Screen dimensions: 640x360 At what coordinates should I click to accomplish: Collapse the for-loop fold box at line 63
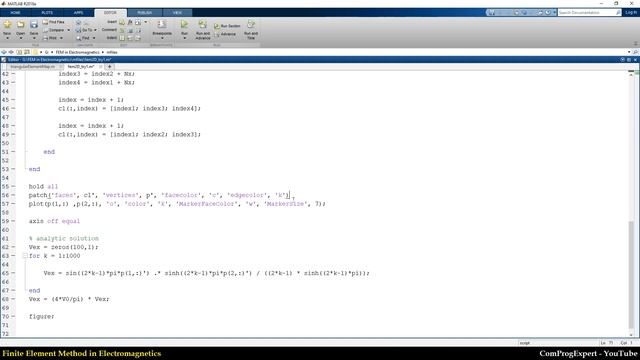pyautogui.click(x=25, y=256)
